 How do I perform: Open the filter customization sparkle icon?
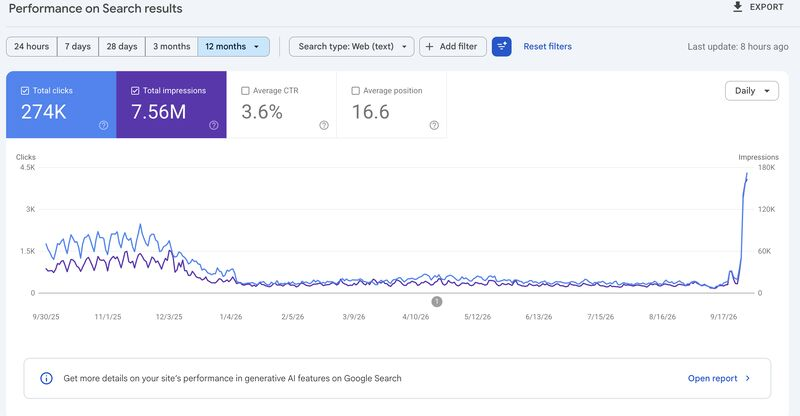(x=502, y=46)
